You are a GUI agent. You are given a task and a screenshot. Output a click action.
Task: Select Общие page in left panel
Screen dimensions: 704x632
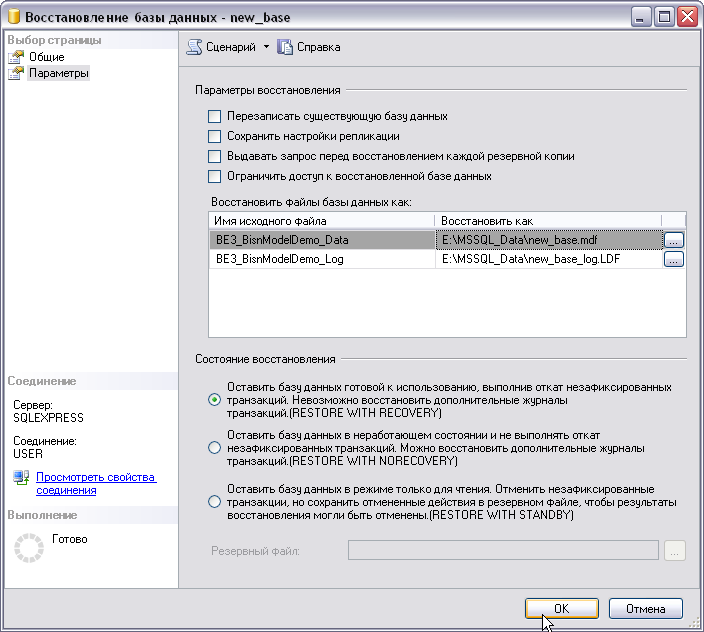point(46,58)
